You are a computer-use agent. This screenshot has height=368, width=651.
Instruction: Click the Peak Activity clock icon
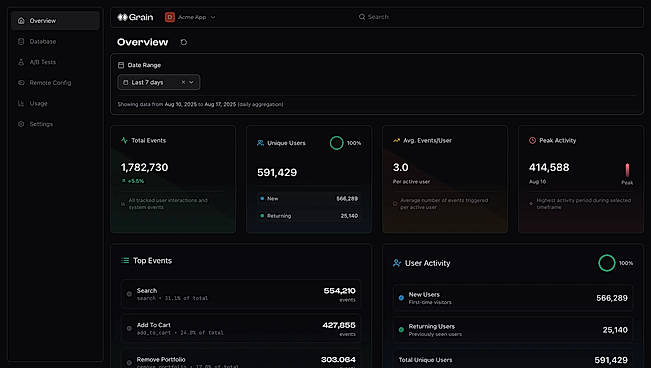(x=532, y=140)
